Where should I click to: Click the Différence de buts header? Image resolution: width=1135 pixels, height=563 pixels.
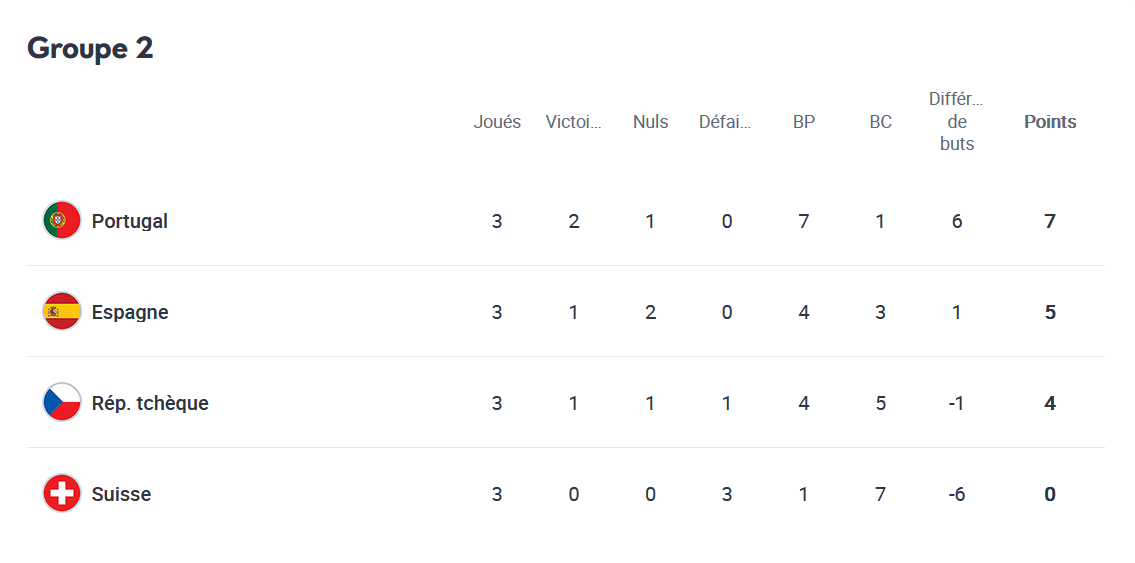[957, 122]
